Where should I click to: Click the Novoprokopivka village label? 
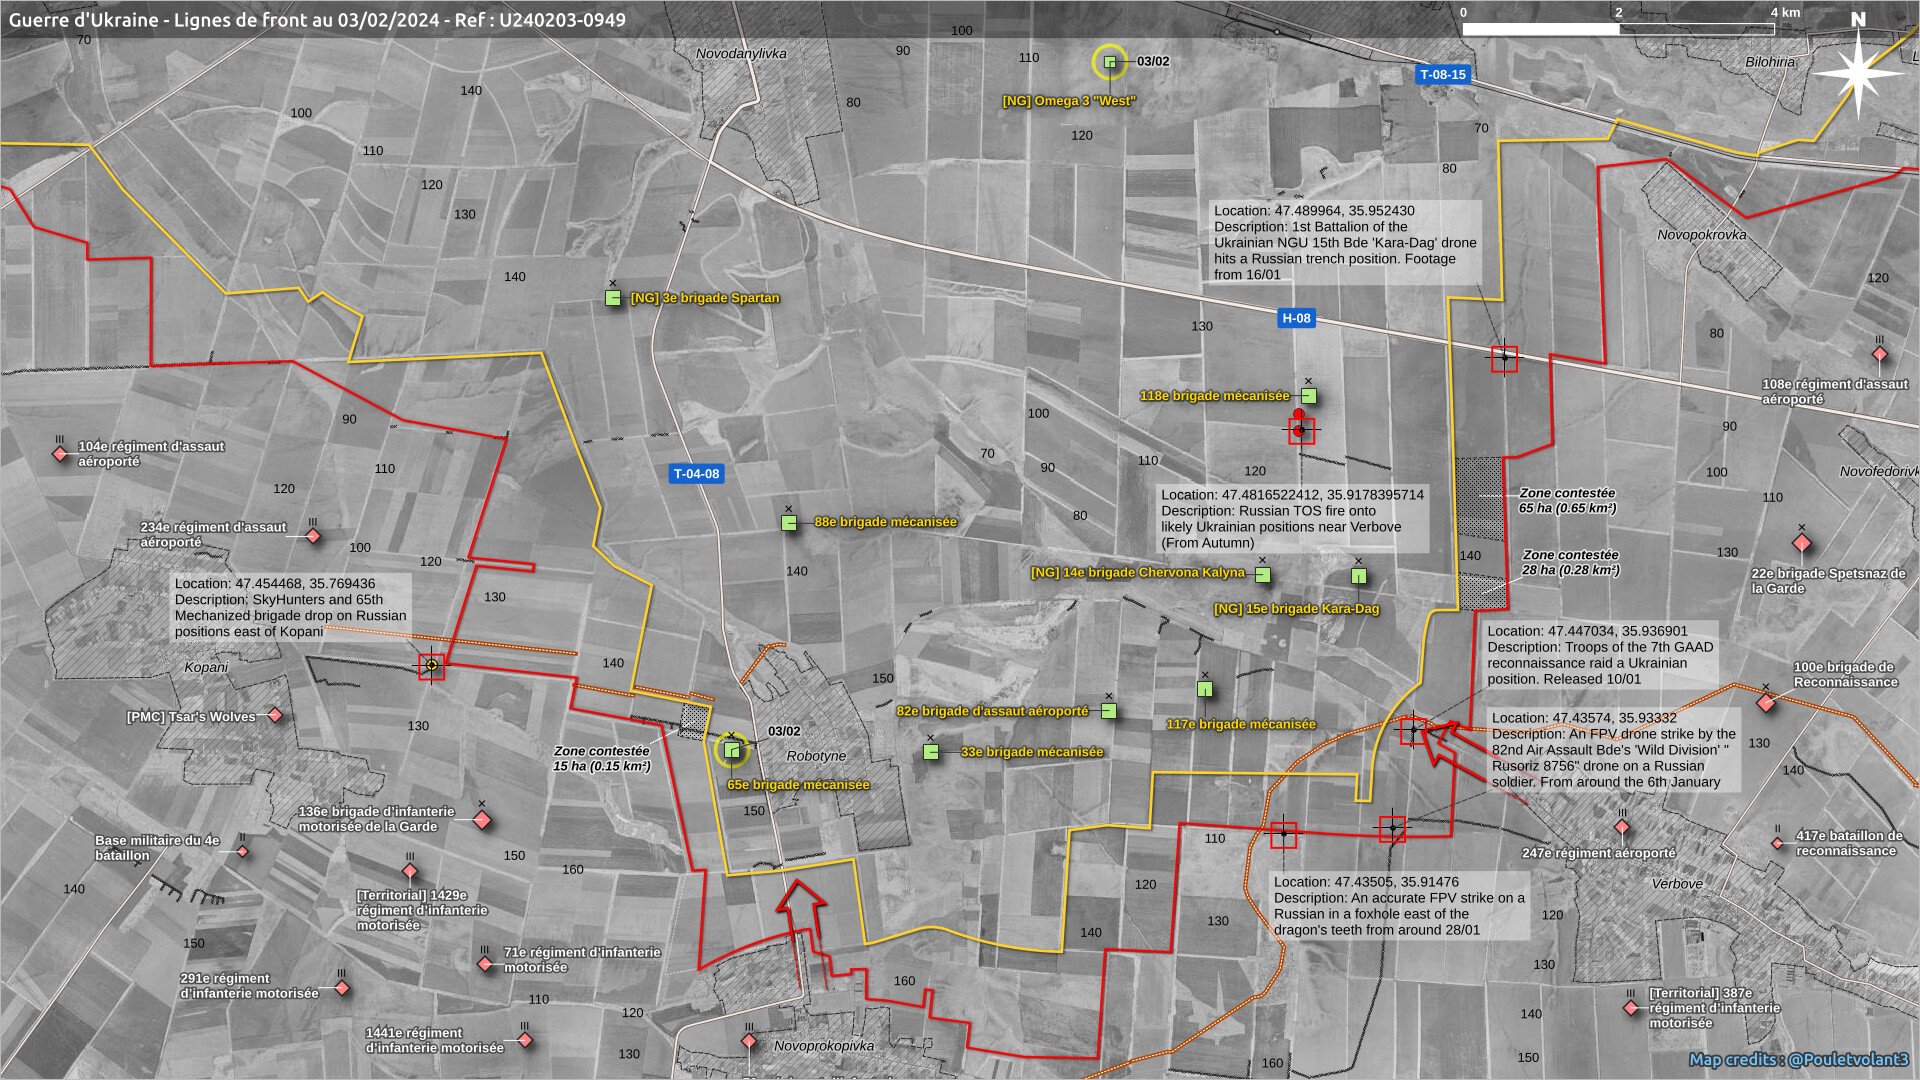pyautogui.click(x=824, y=1046)
